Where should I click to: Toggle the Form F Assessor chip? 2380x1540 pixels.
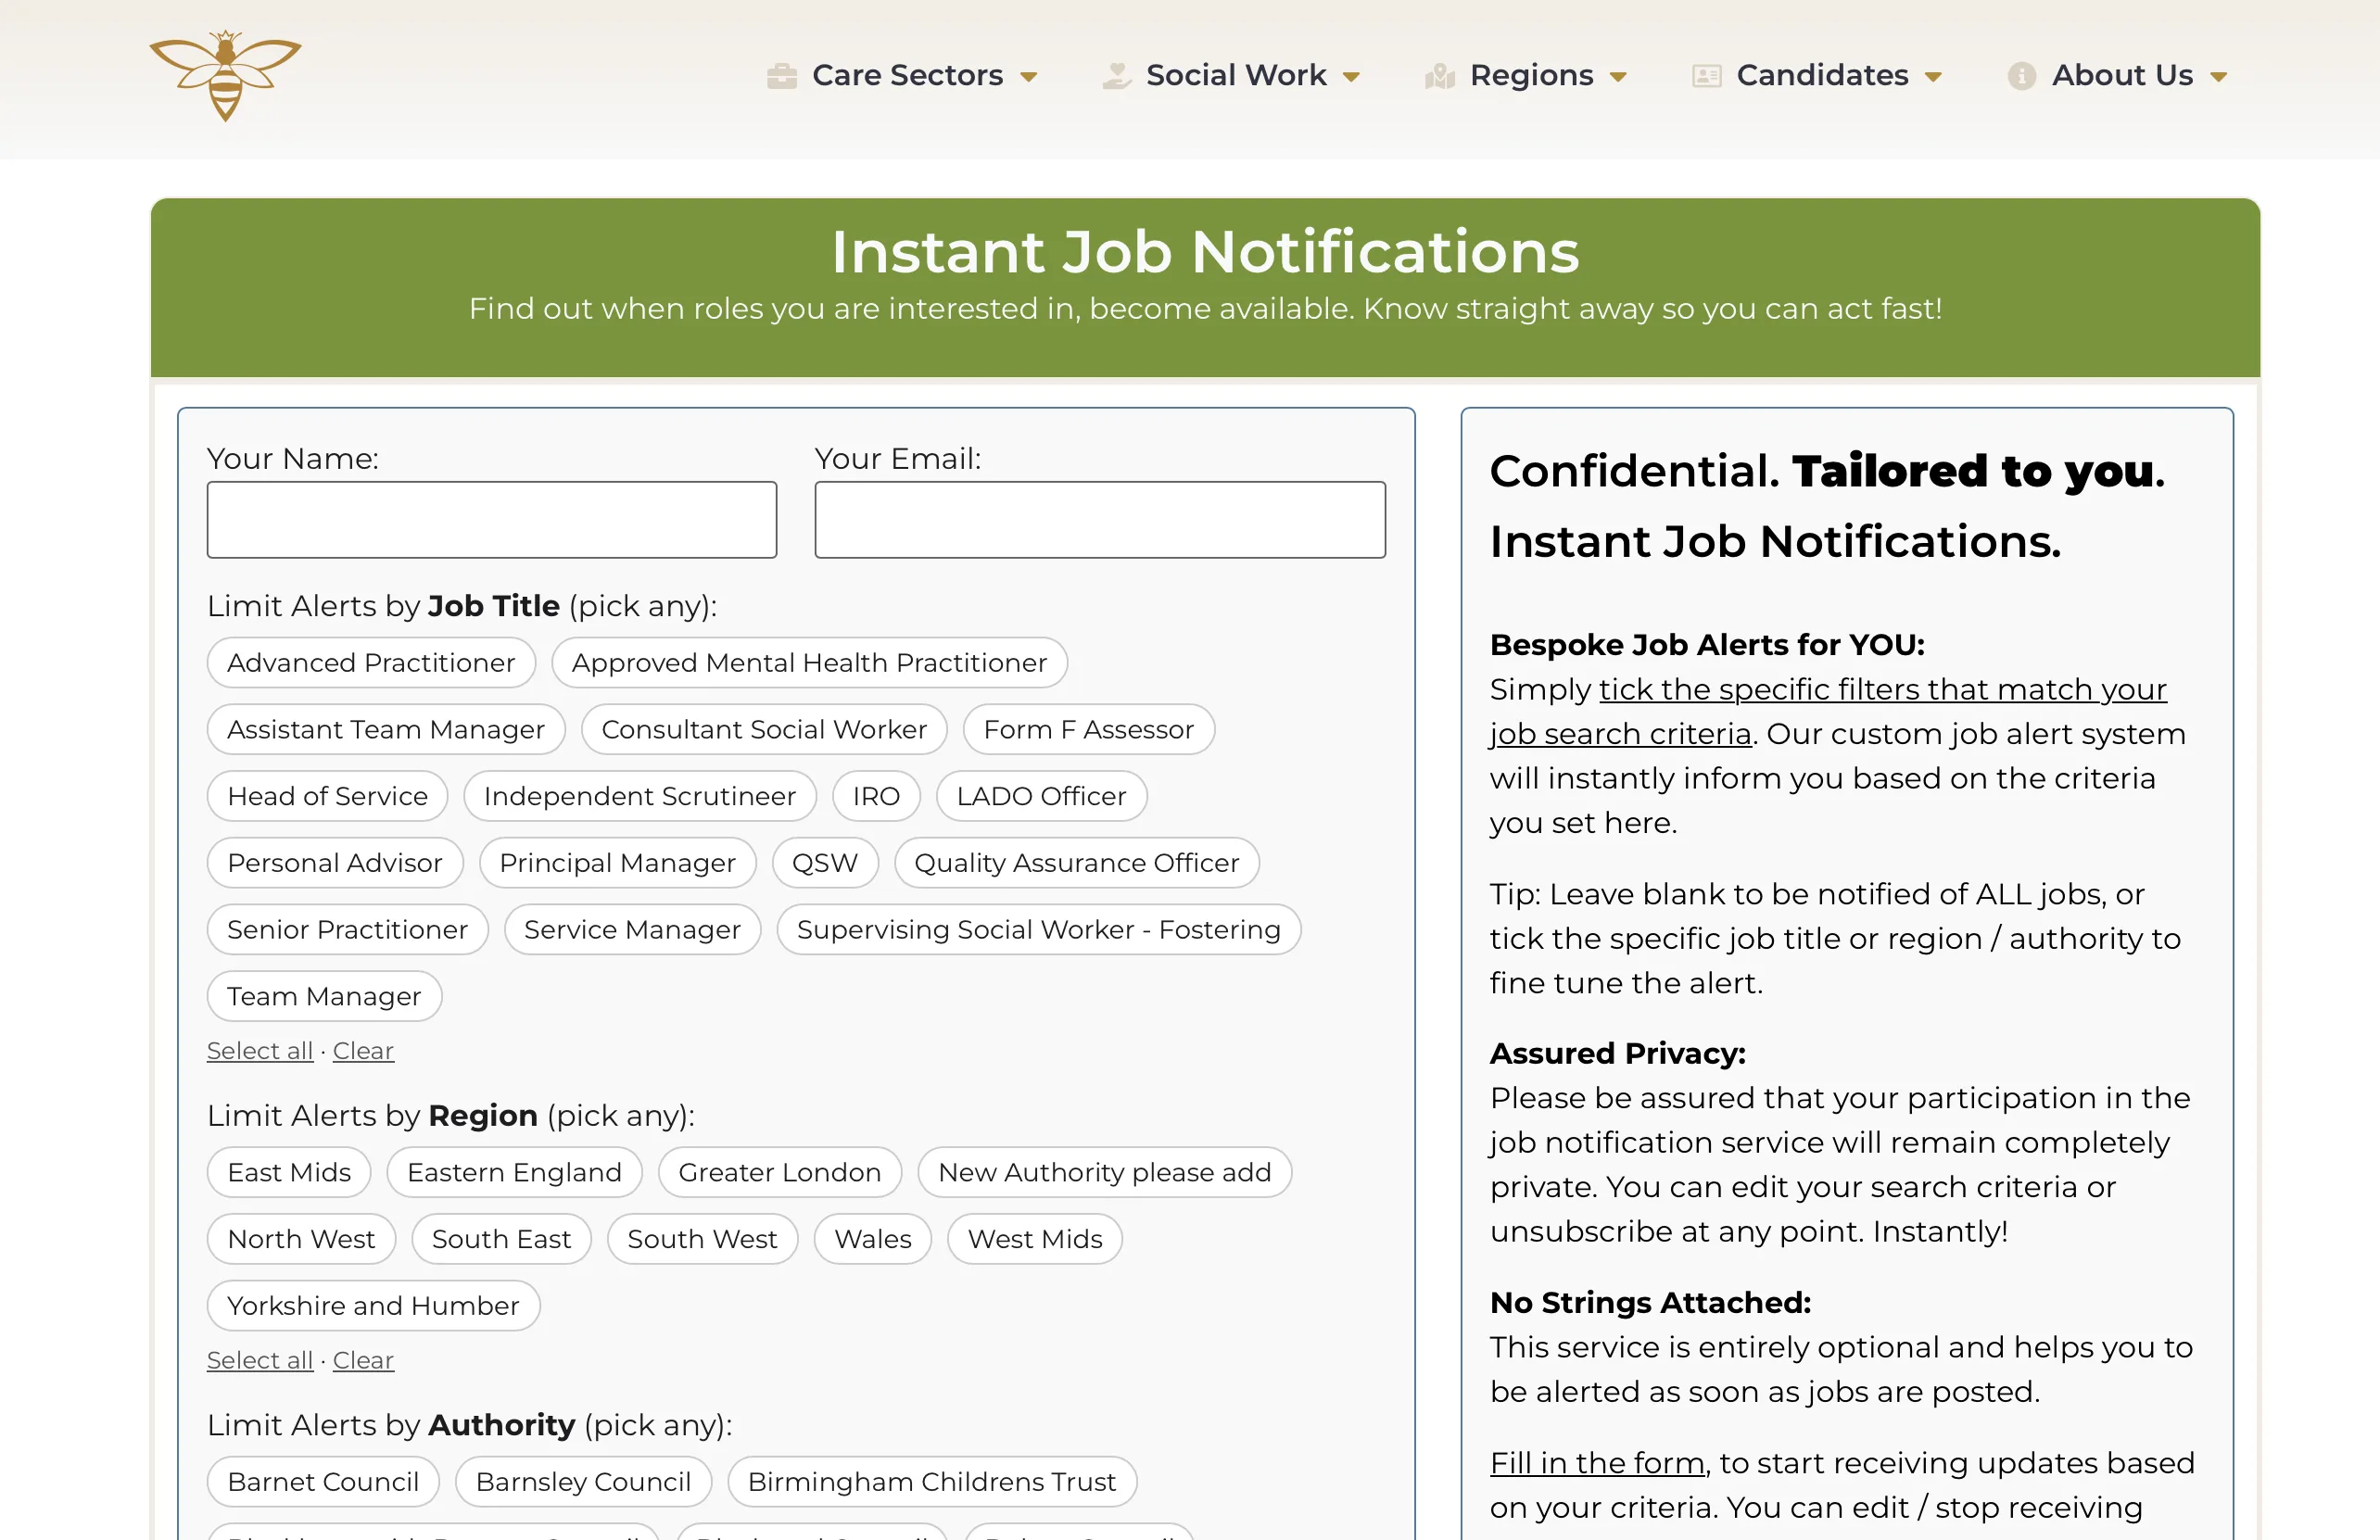[1089, 730]
